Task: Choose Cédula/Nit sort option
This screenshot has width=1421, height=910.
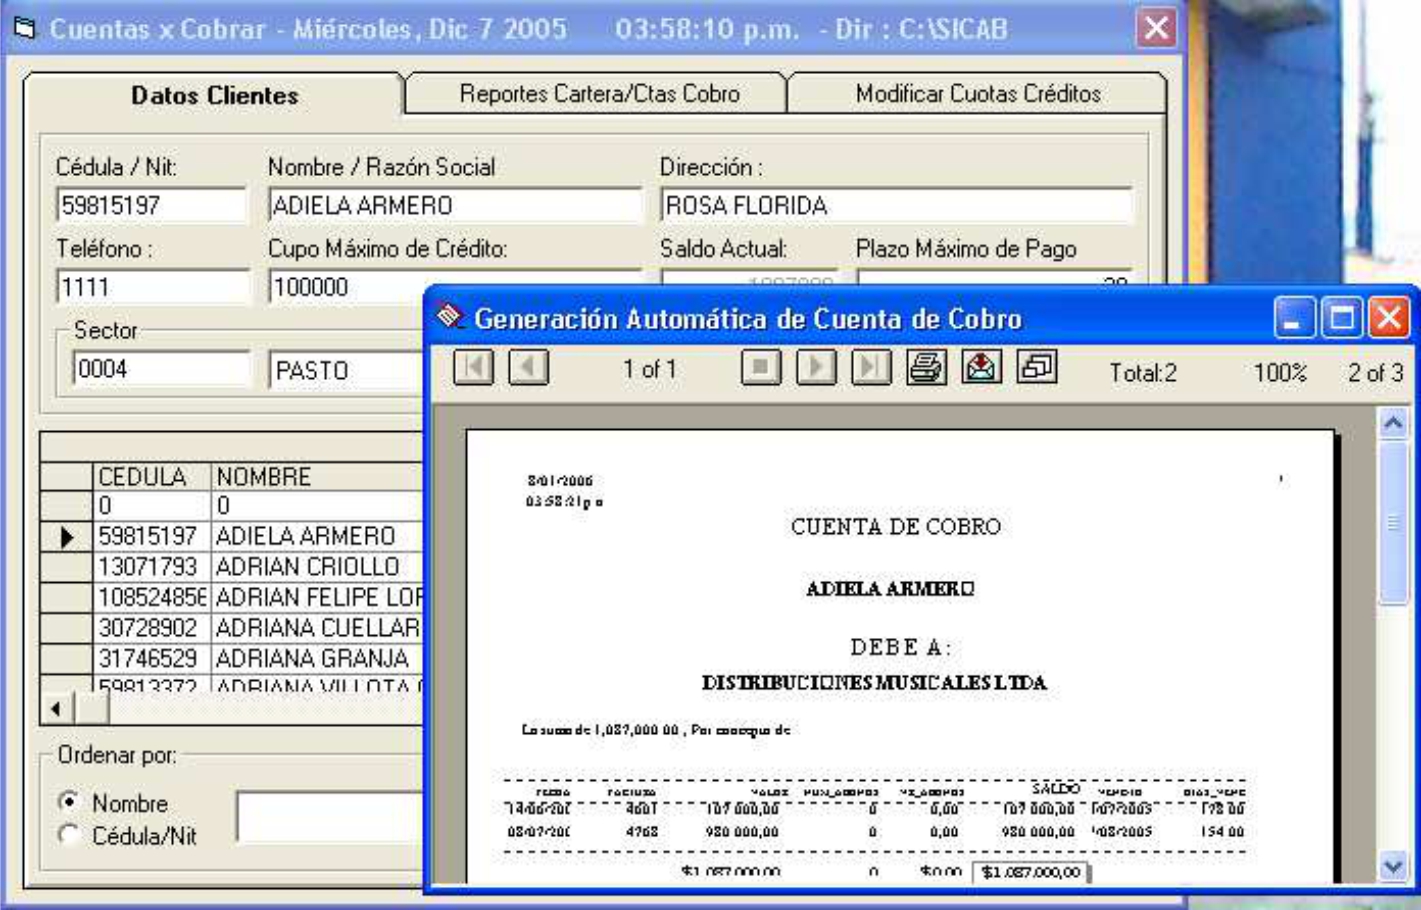Action: tap(69, 835)
